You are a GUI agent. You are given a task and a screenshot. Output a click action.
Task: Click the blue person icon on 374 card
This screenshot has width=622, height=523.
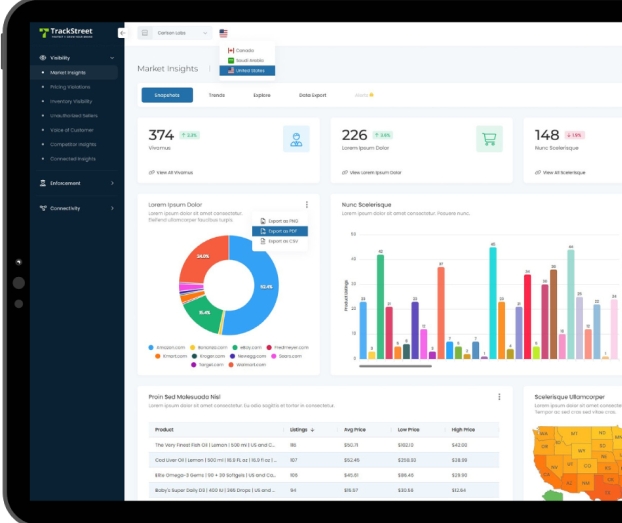tap(296, 139)
